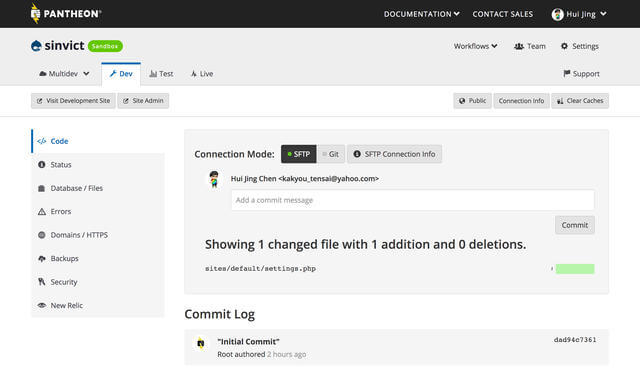The height and width of the screenshot is (371, 640).
Task: Switch connection mode to SFTP
Action: (x=299, y=154)
